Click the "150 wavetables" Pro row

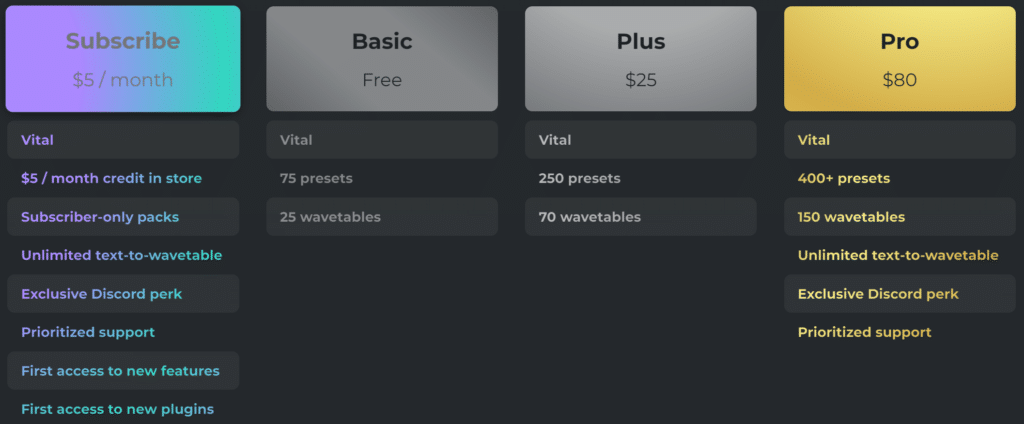click(x=900, y=217)
